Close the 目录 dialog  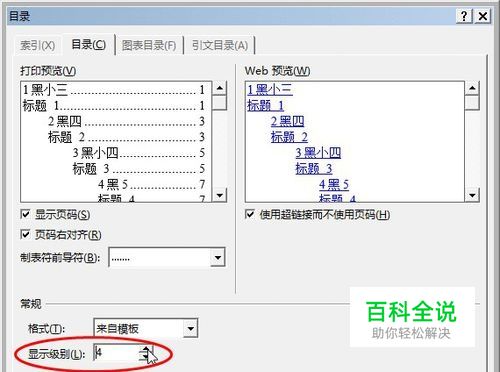pos(483,16)
